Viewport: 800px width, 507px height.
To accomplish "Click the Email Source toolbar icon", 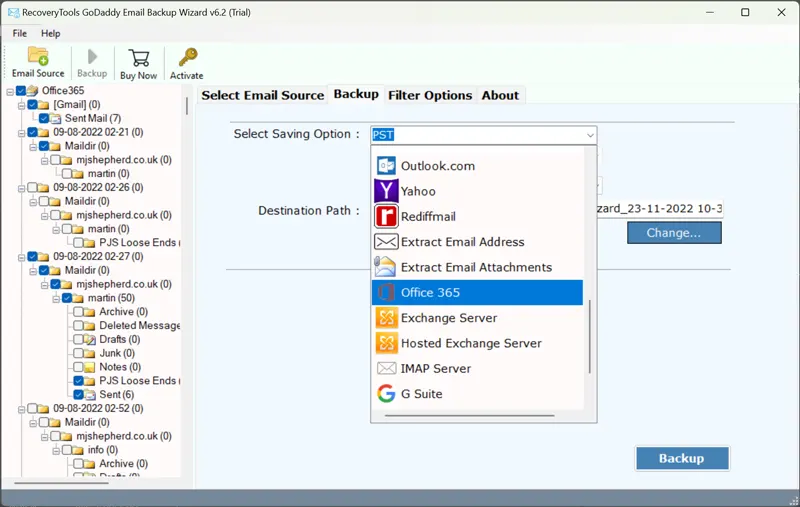I will [38, 61].
